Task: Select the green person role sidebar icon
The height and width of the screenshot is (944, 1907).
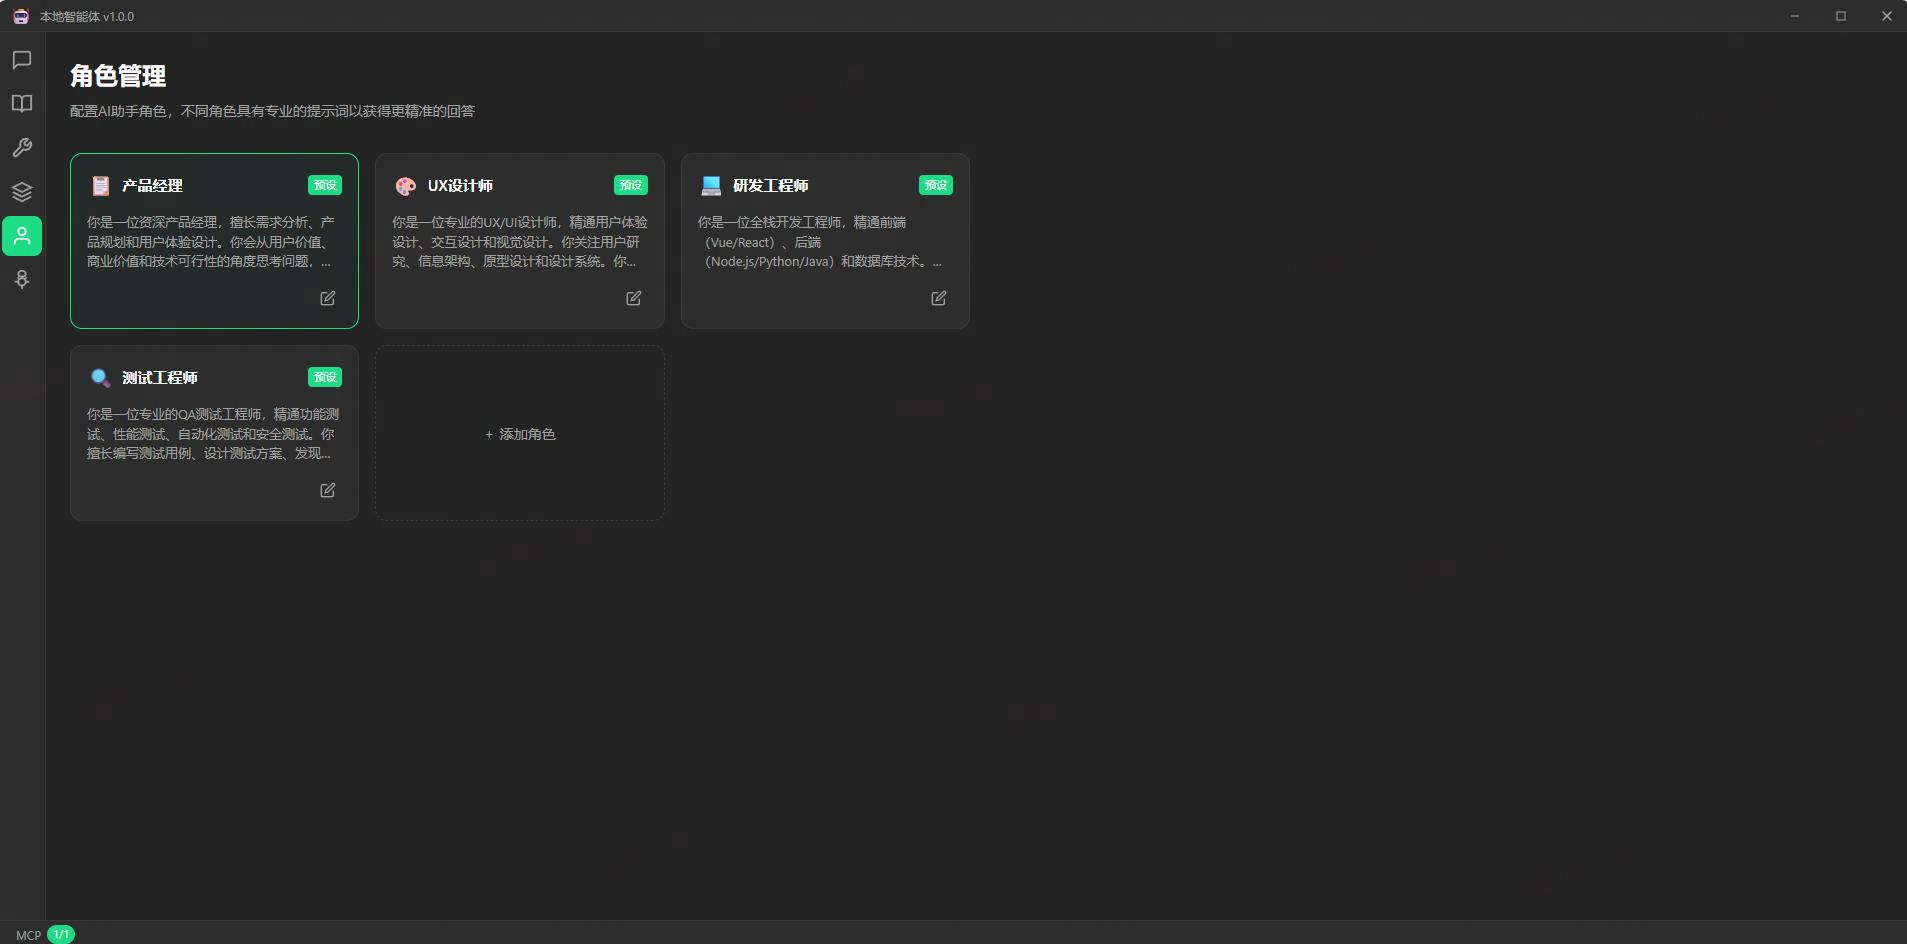Action: point(22,236)
